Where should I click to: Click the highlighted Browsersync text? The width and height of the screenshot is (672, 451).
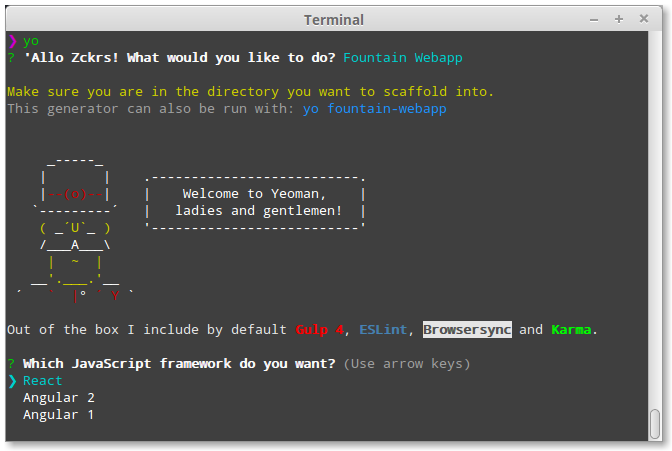click(x=467, y=329)
